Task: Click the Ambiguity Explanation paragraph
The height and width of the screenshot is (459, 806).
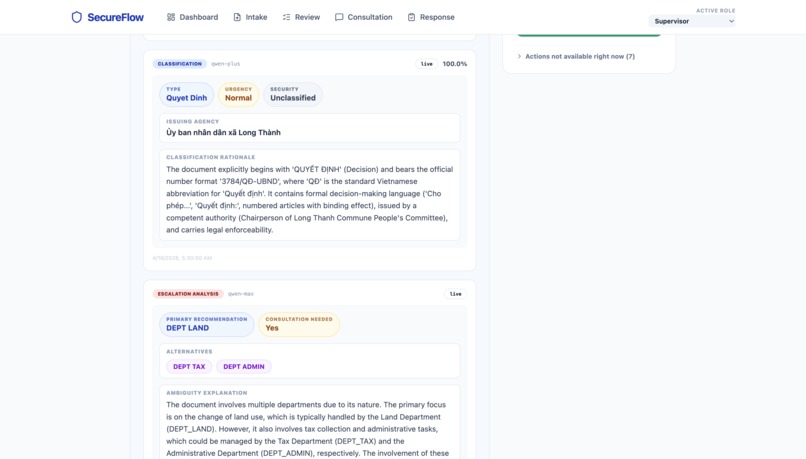Action: click(x=307, y=429)
